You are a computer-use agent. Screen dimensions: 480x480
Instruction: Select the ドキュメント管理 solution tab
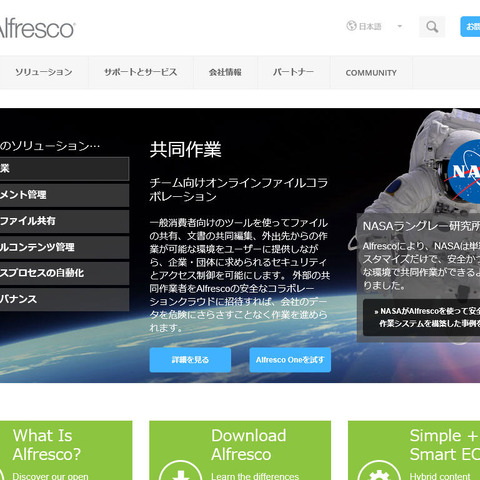64,195
